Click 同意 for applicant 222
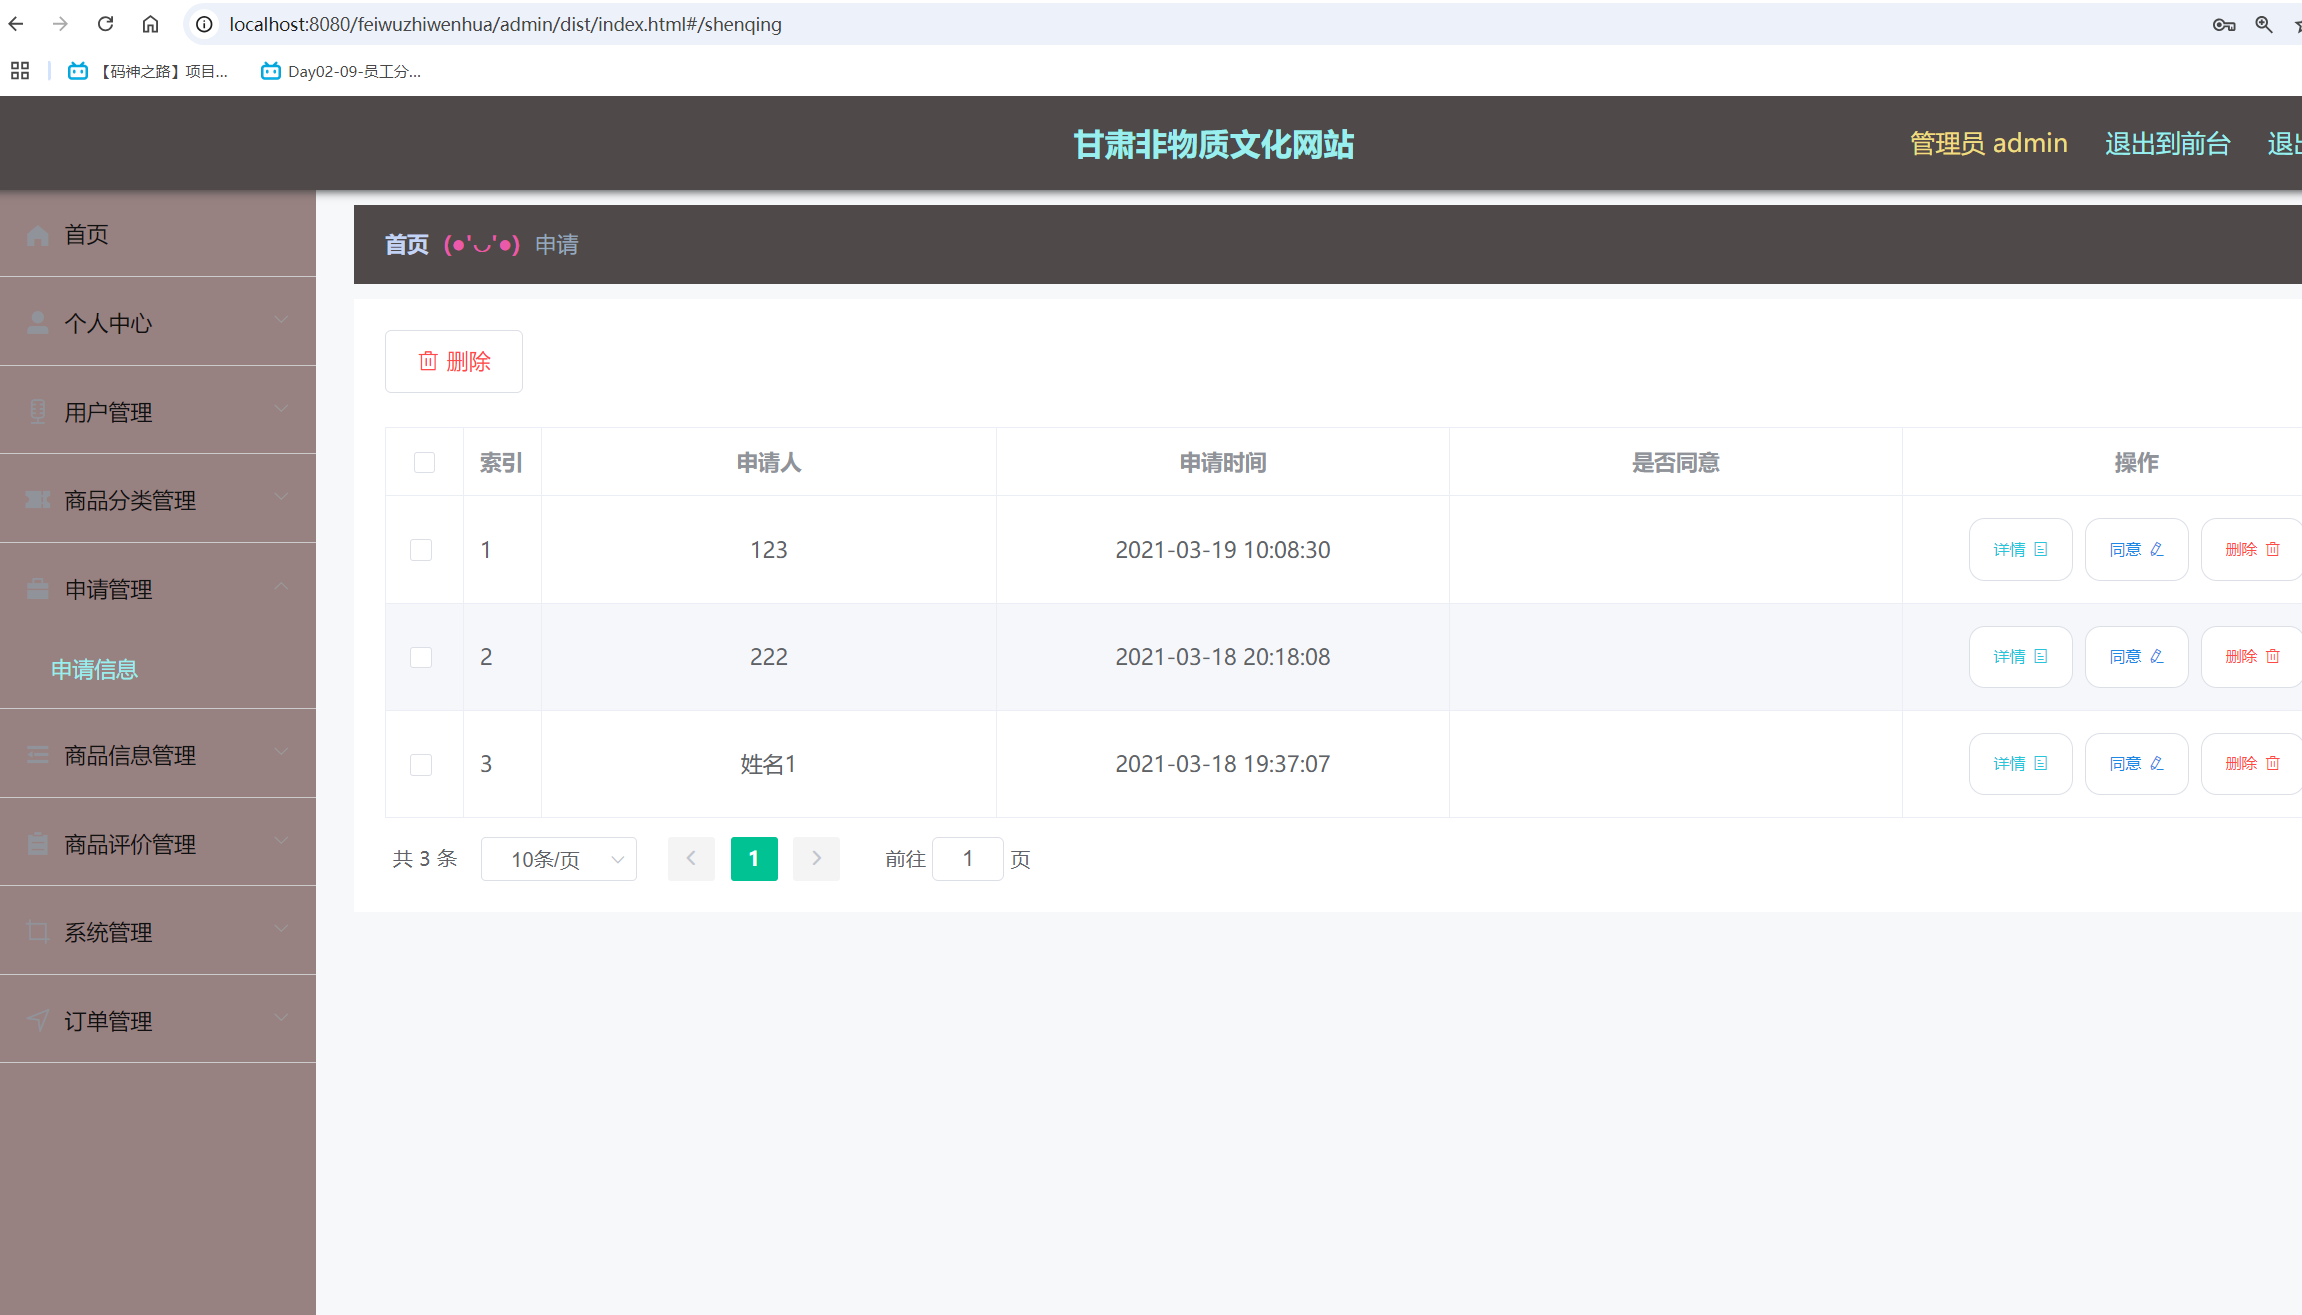The image size is (2302, 1315). pos(2135,656)
